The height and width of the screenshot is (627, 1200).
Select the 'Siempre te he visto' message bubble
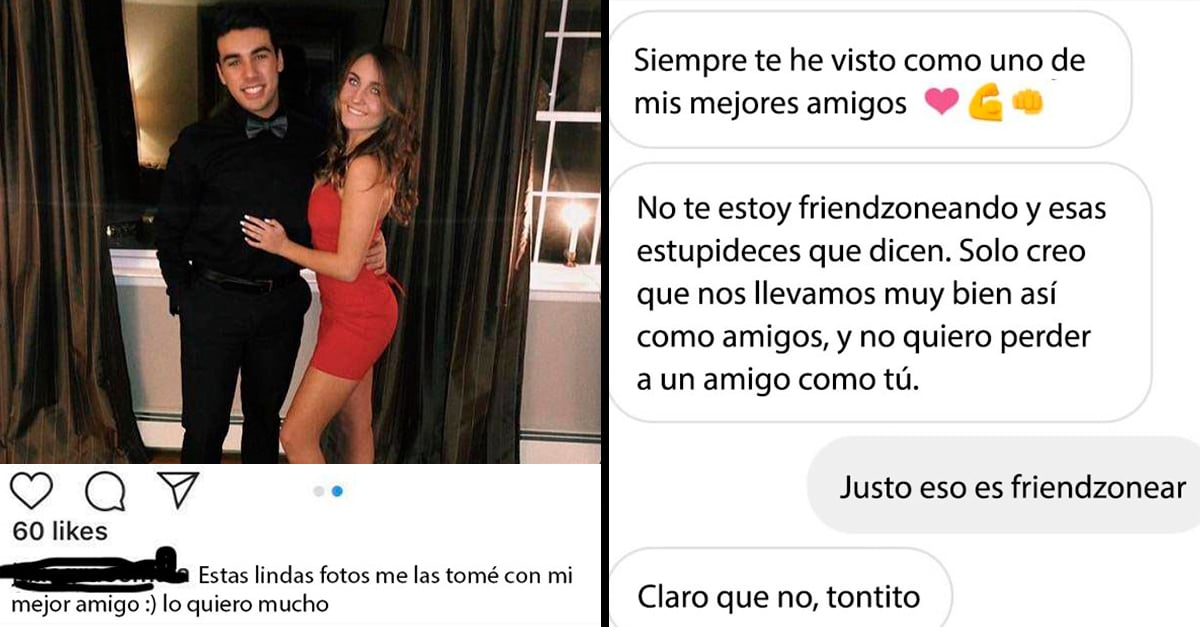868,80
